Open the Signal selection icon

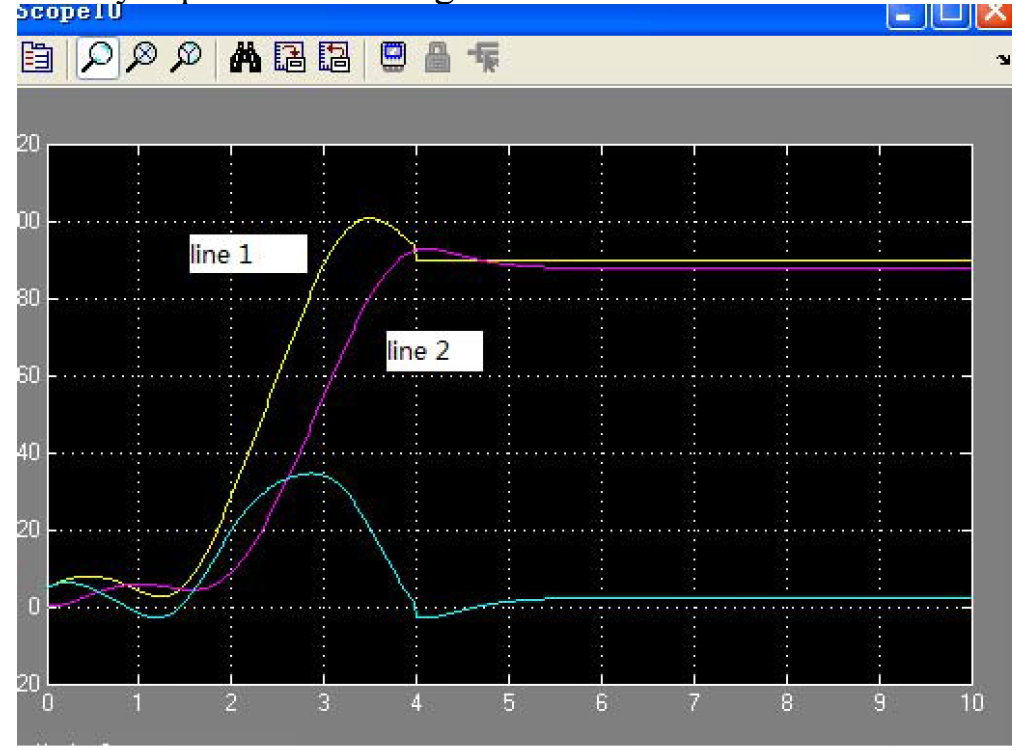pos(483,59)
